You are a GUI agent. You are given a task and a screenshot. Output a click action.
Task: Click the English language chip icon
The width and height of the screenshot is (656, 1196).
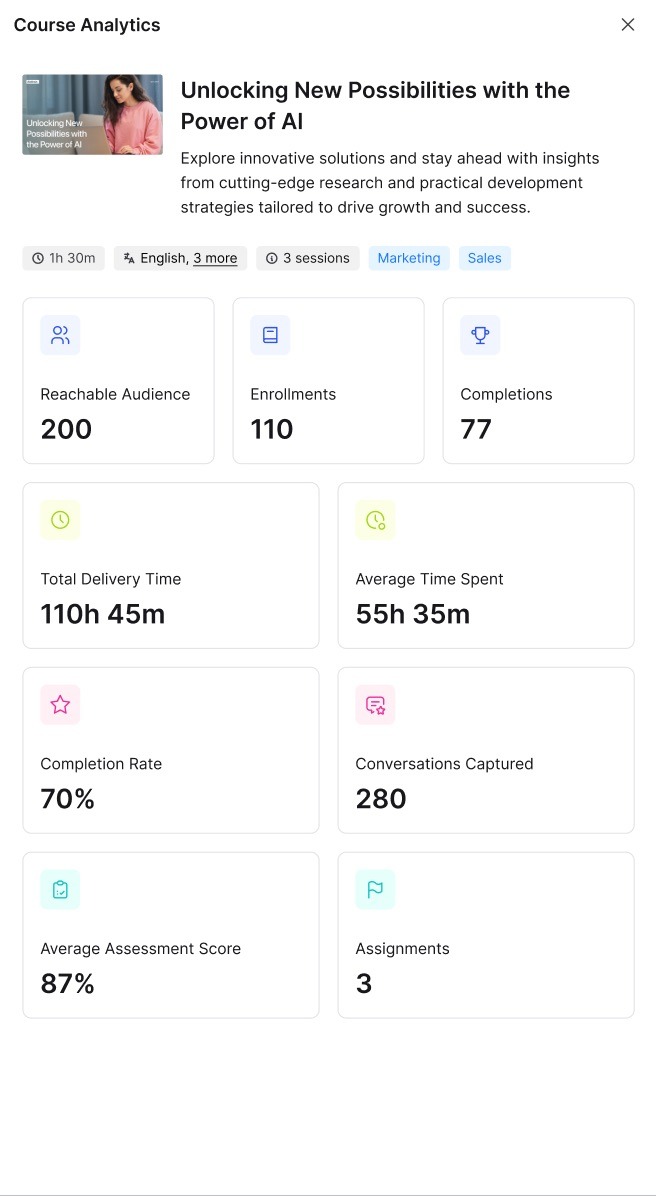(x=129, y=258)
